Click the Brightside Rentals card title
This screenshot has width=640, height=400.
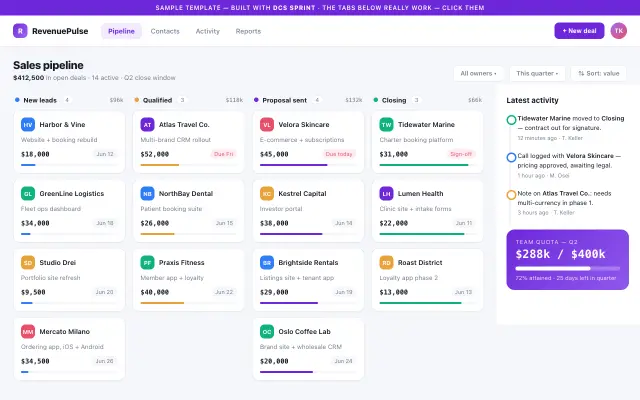[308, 262]
